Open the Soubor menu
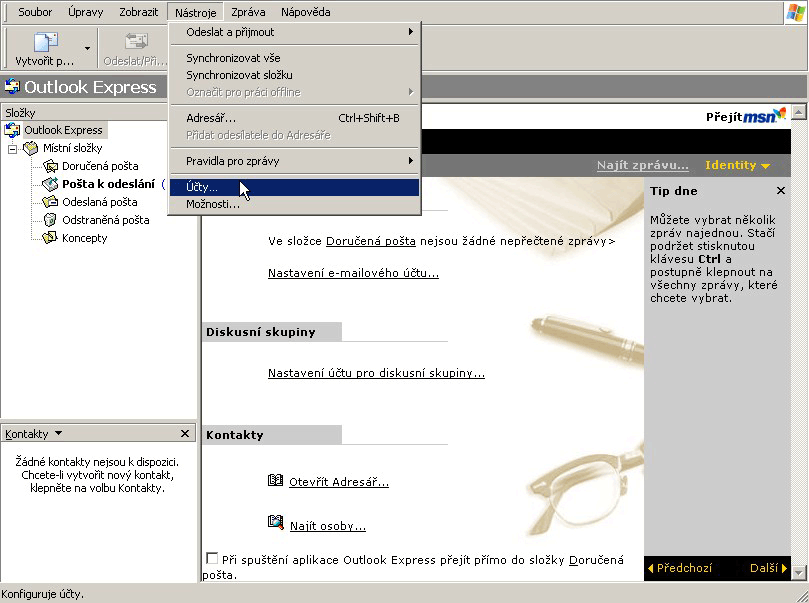 35,12
